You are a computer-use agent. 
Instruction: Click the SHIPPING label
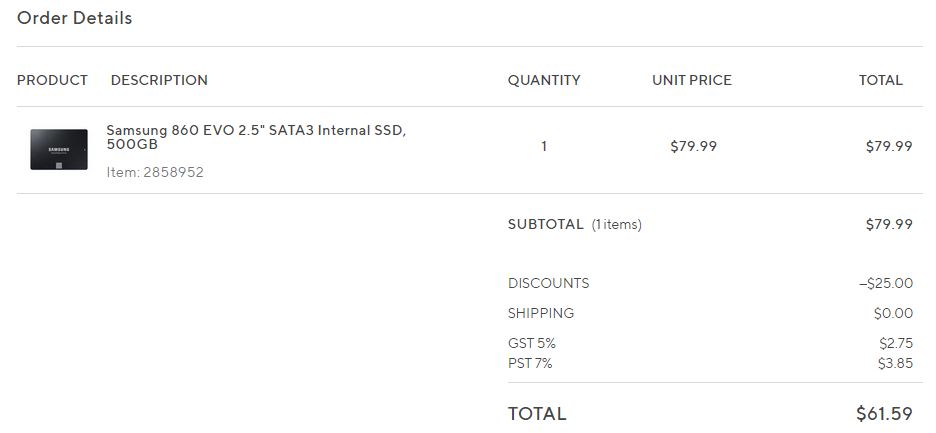(x=541, y=313)
